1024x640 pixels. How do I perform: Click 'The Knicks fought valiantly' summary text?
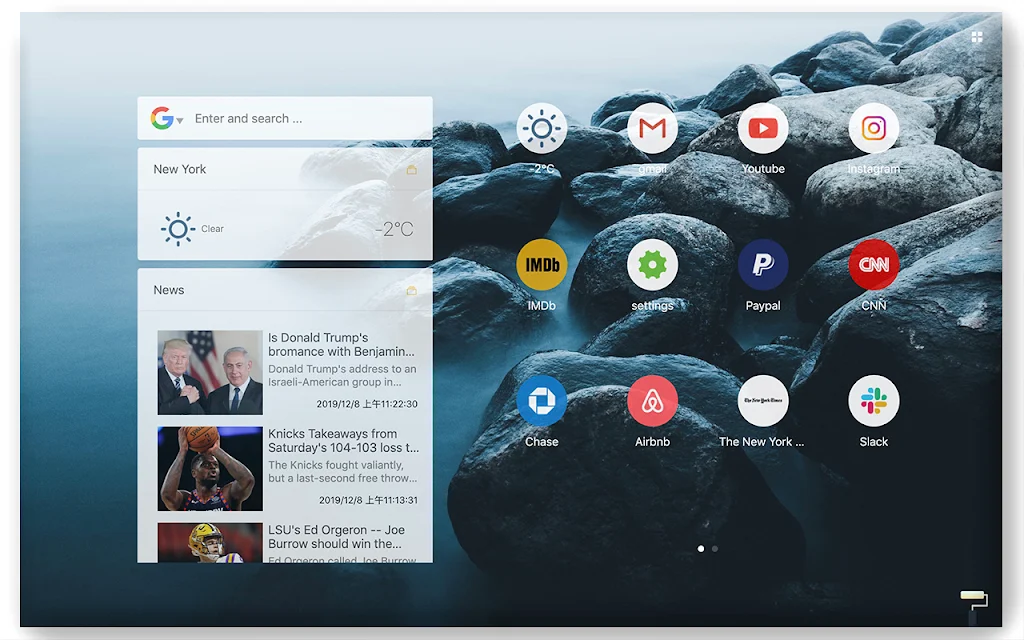pos(342,472)
